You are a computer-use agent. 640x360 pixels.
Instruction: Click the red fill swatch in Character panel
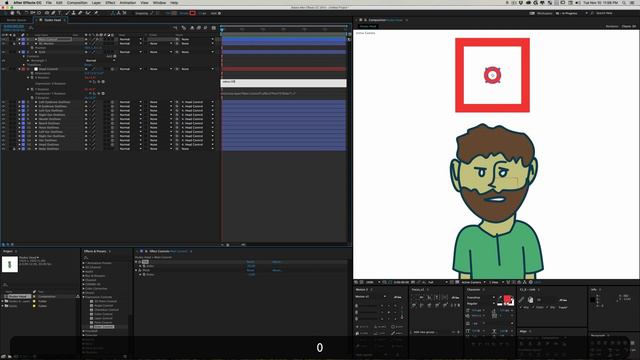(x=507, y=299)
